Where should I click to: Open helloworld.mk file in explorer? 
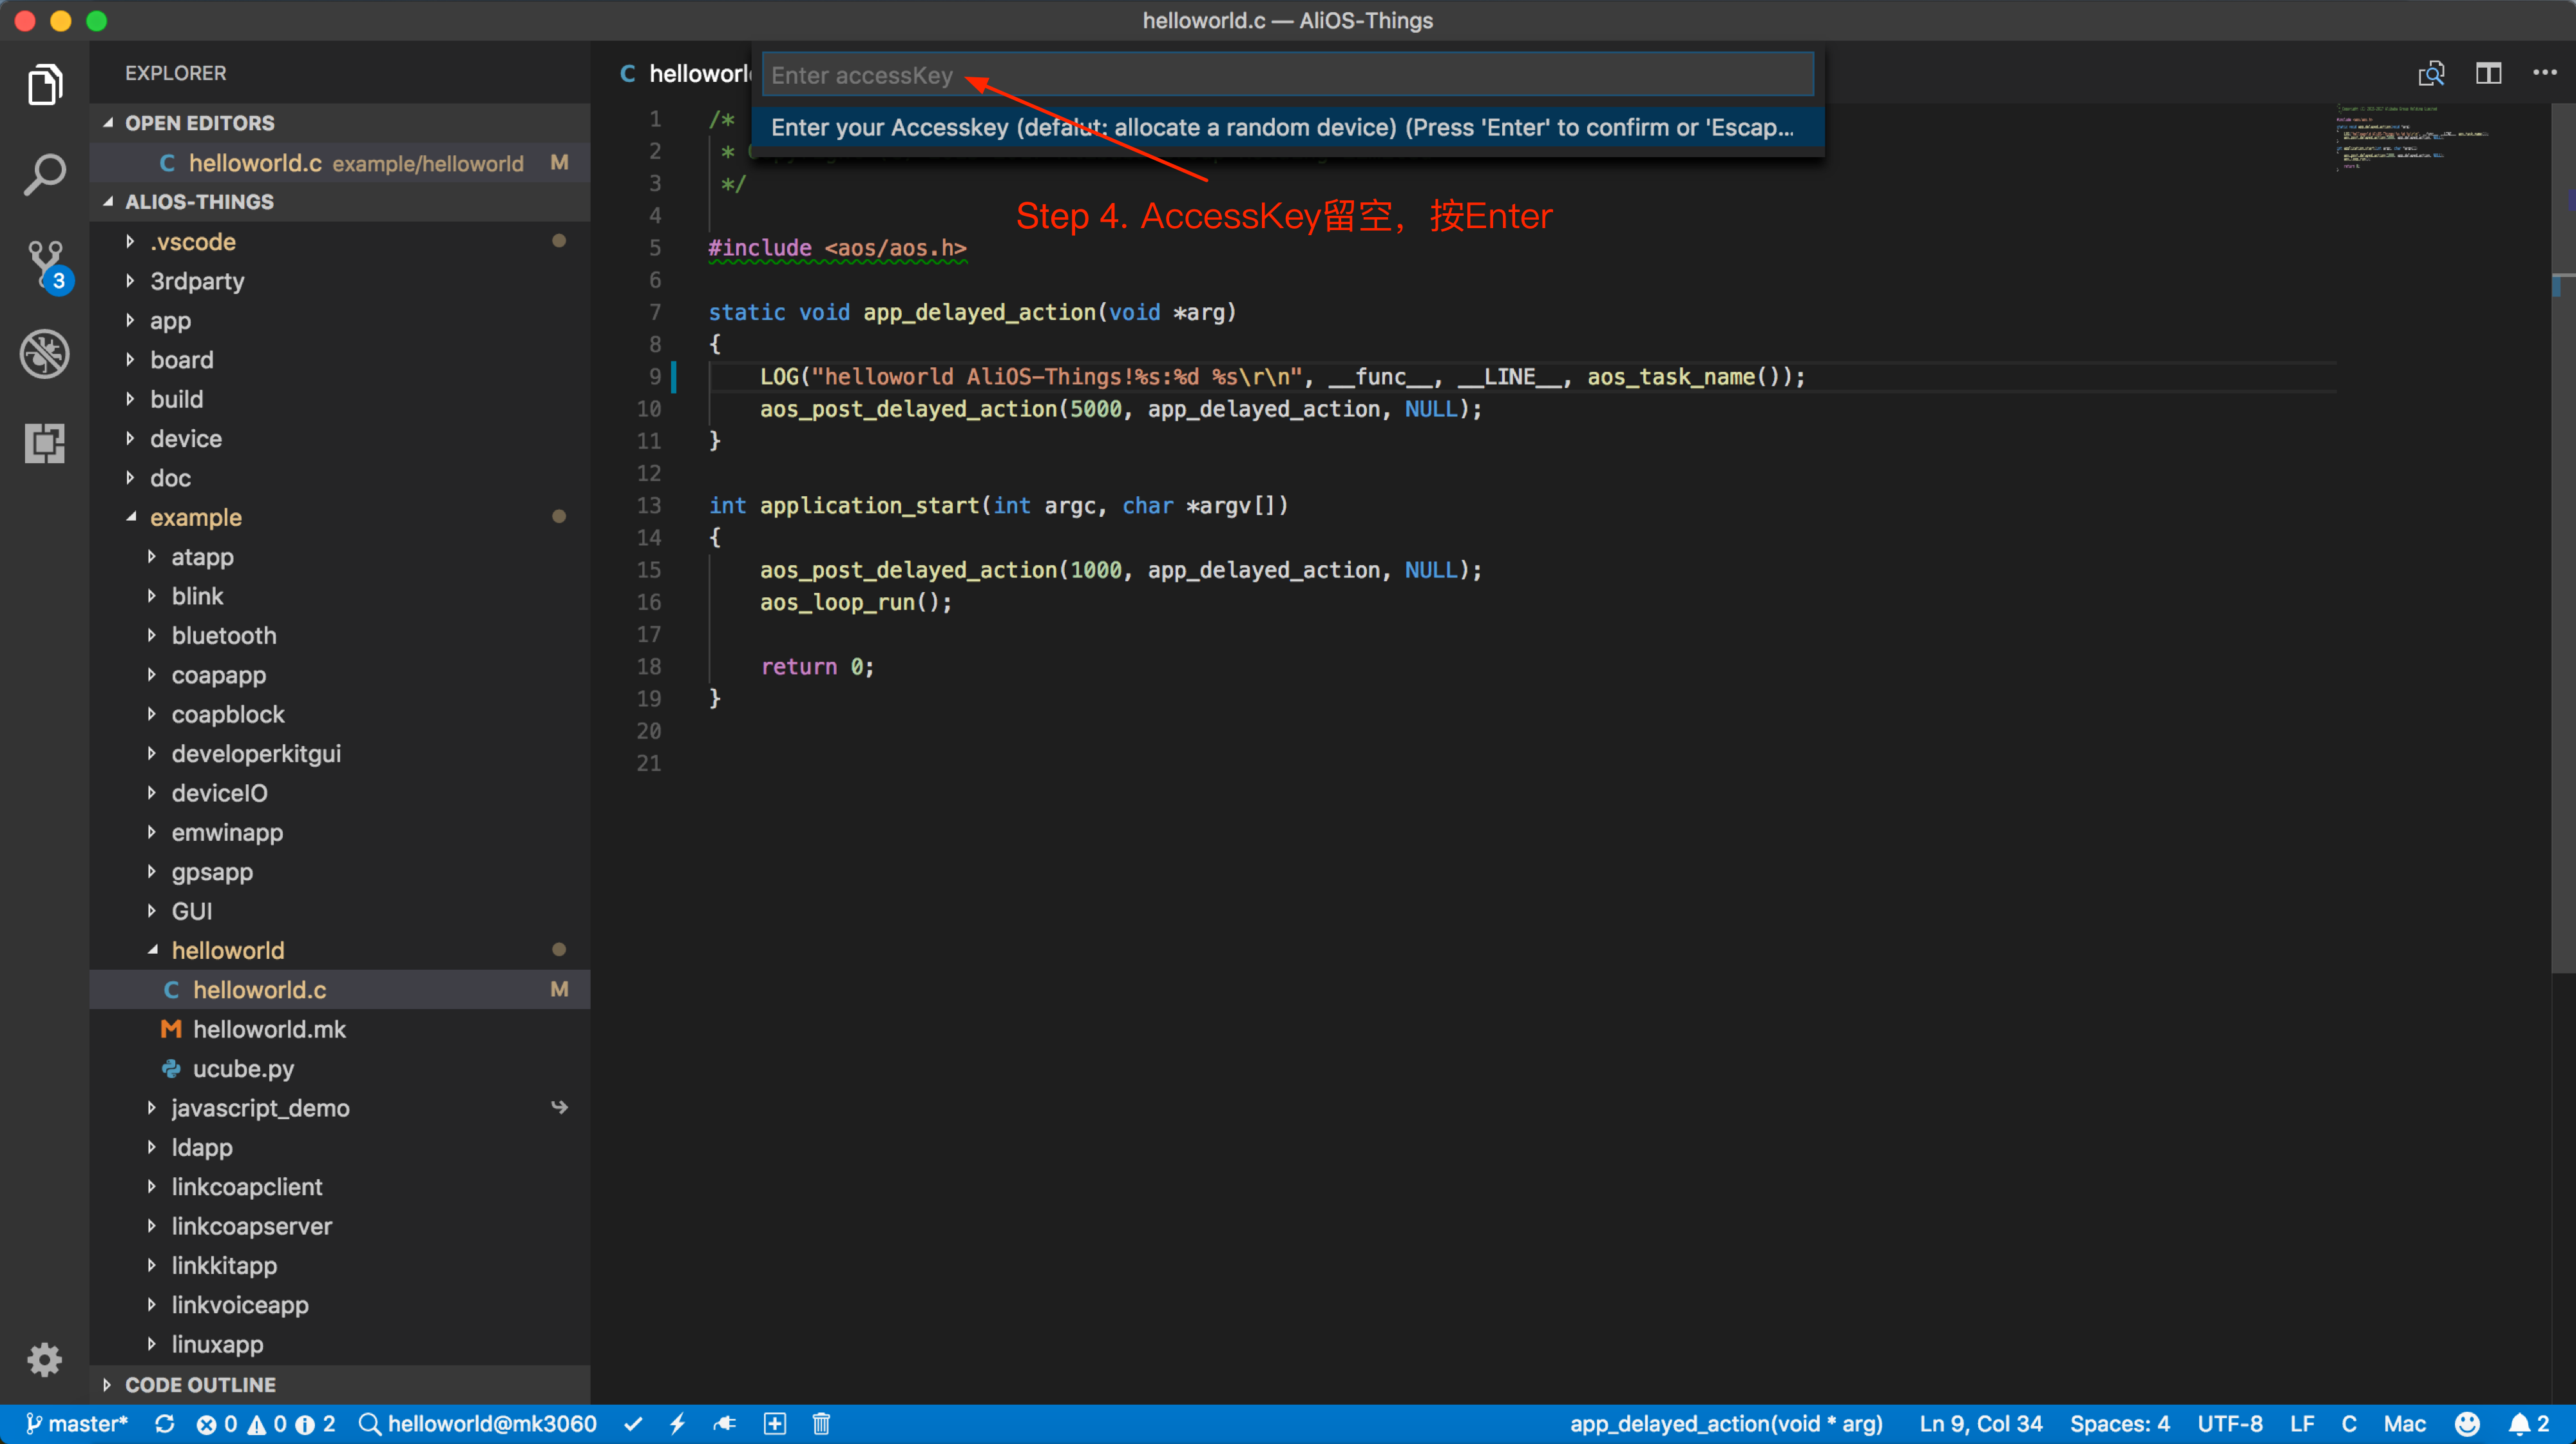(268, 1029)
